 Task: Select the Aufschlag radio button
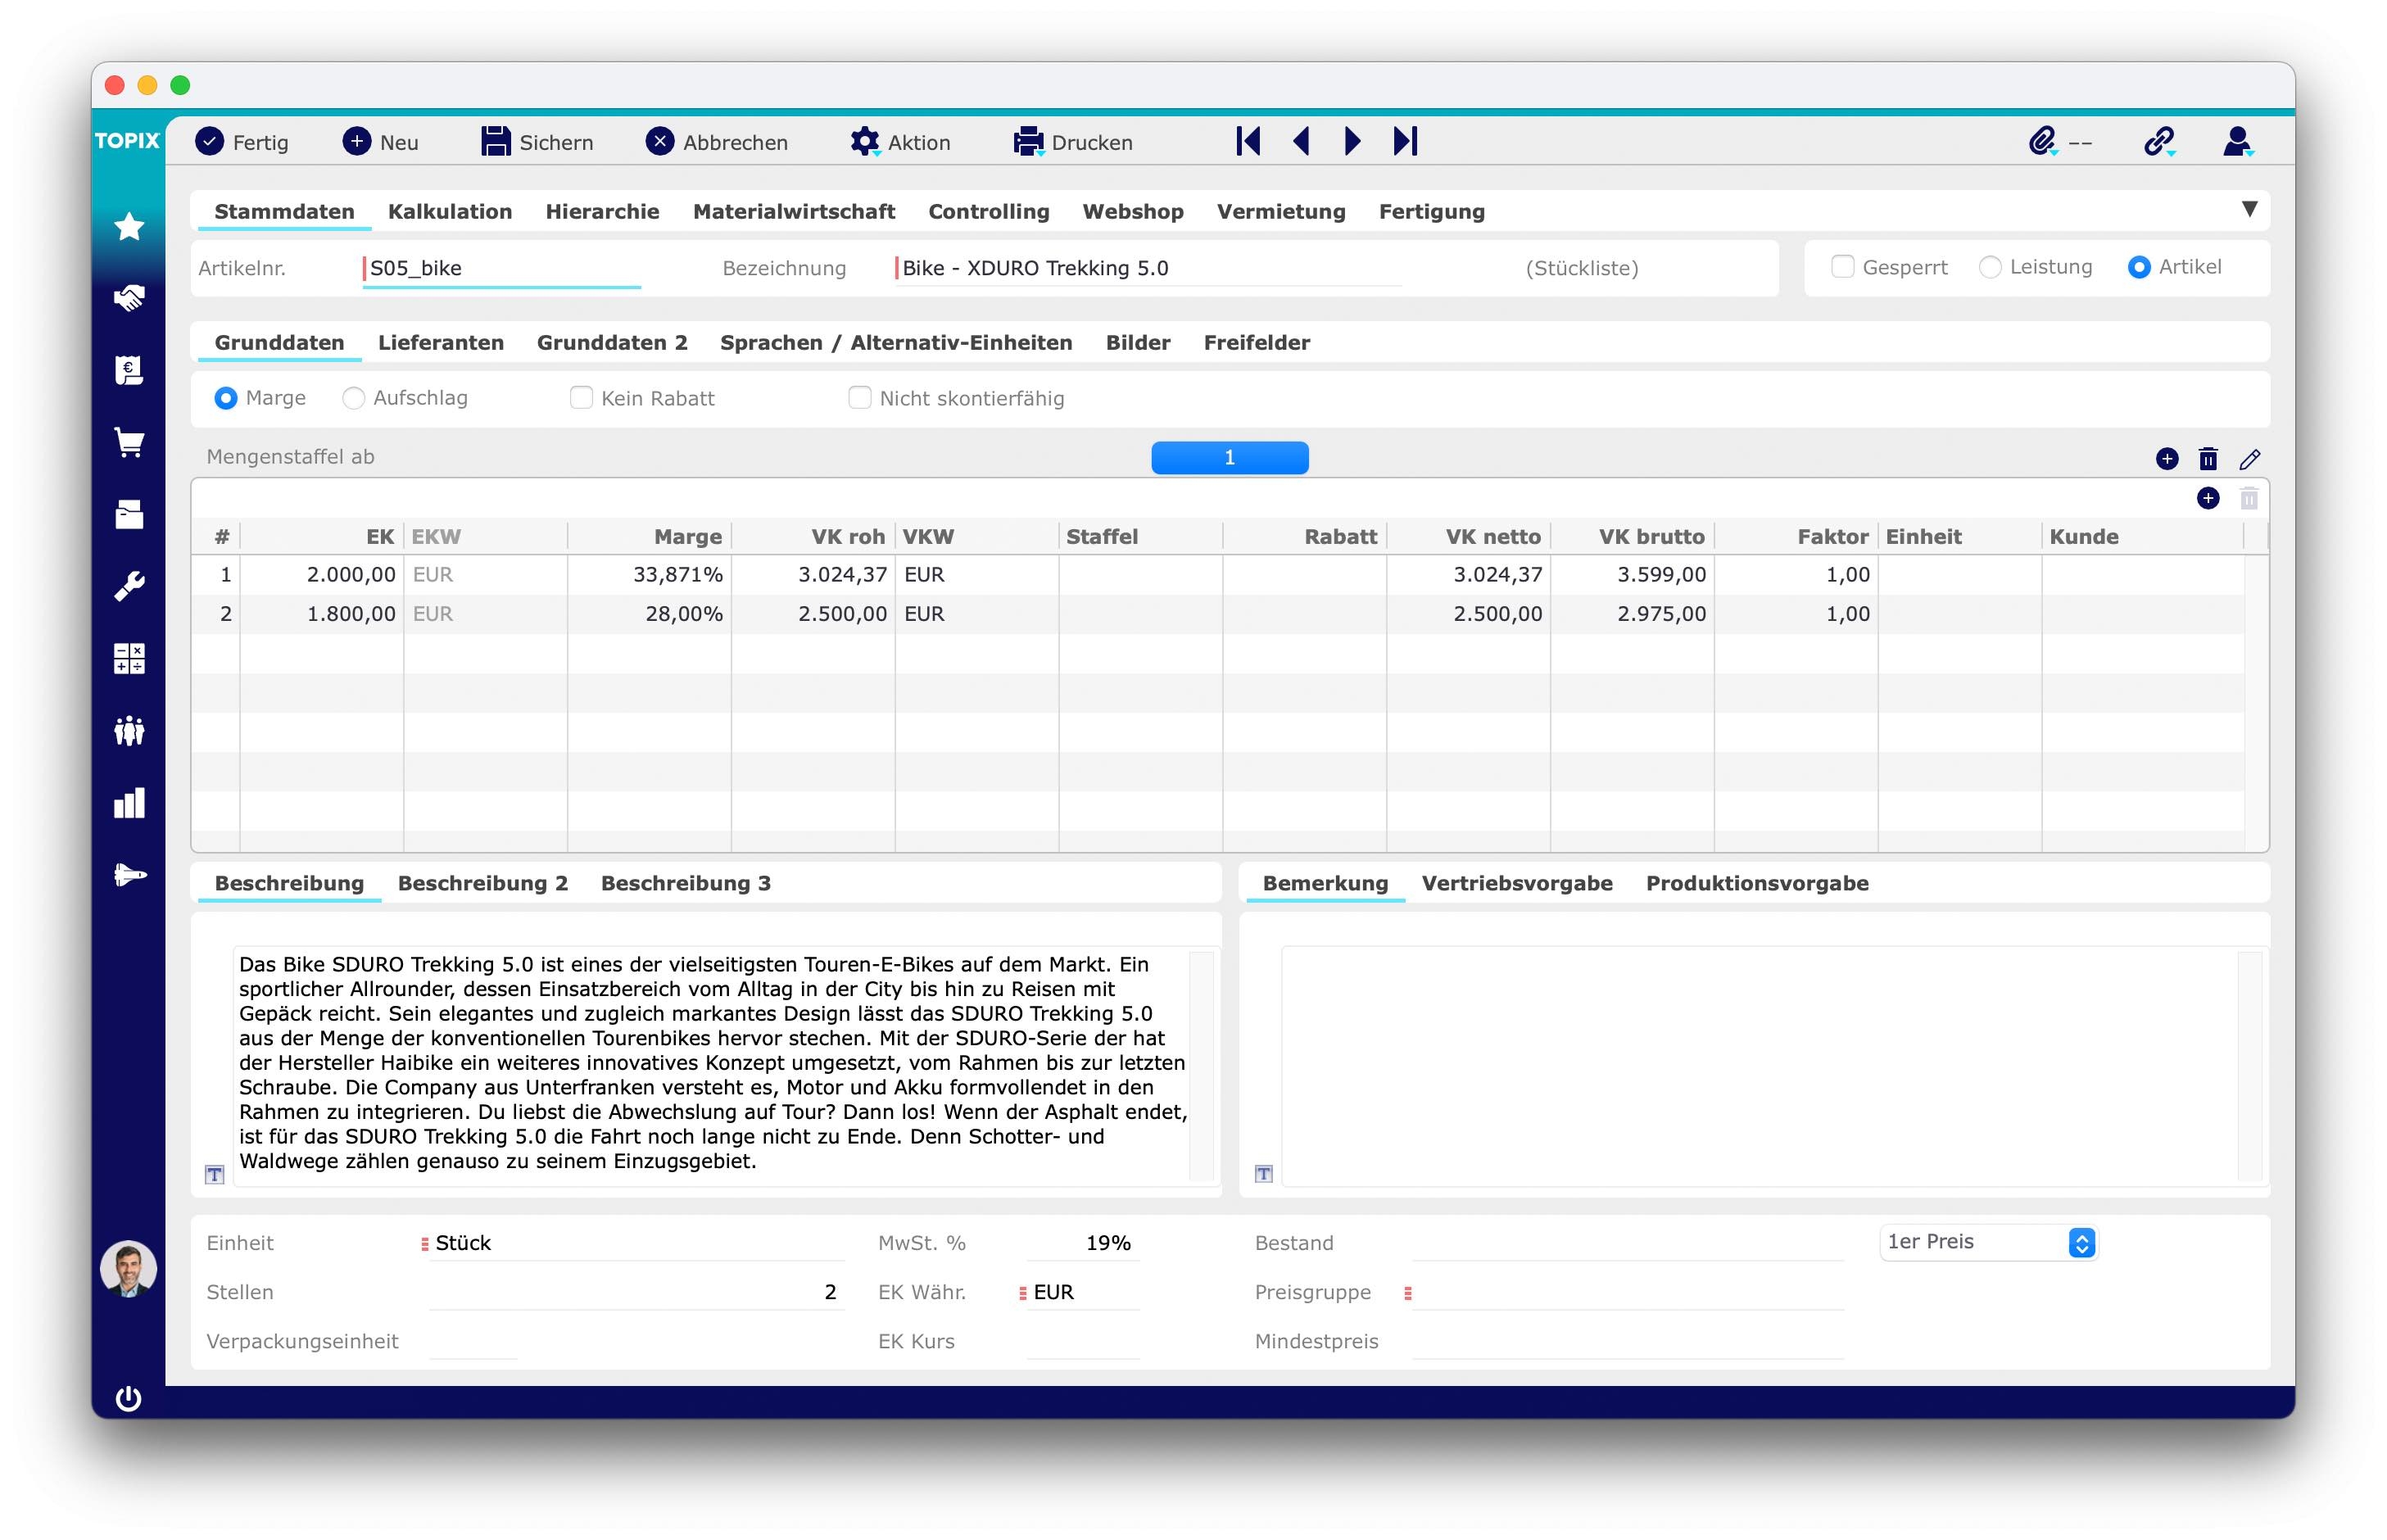coord(353,398)
